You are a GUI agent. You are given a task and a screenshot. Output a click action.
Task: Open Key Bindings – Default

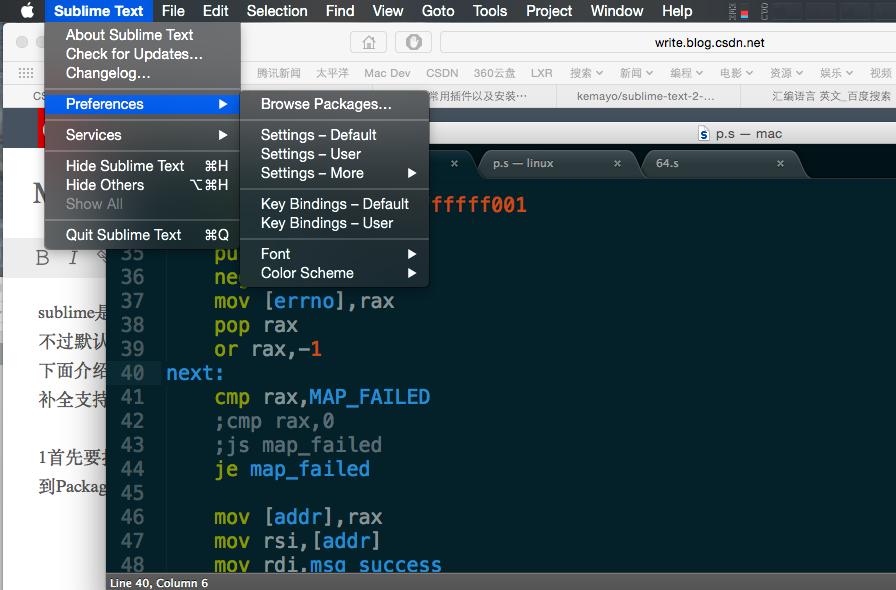(334, 204)
